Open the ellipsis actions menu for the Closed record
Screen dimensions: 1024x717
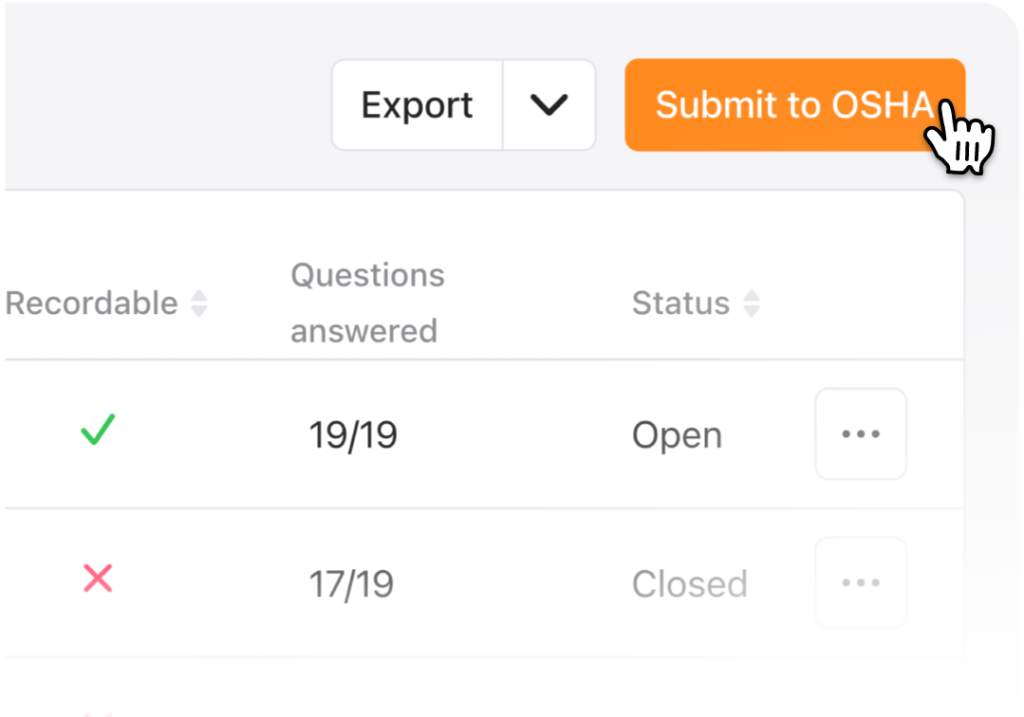pos(860,583)
